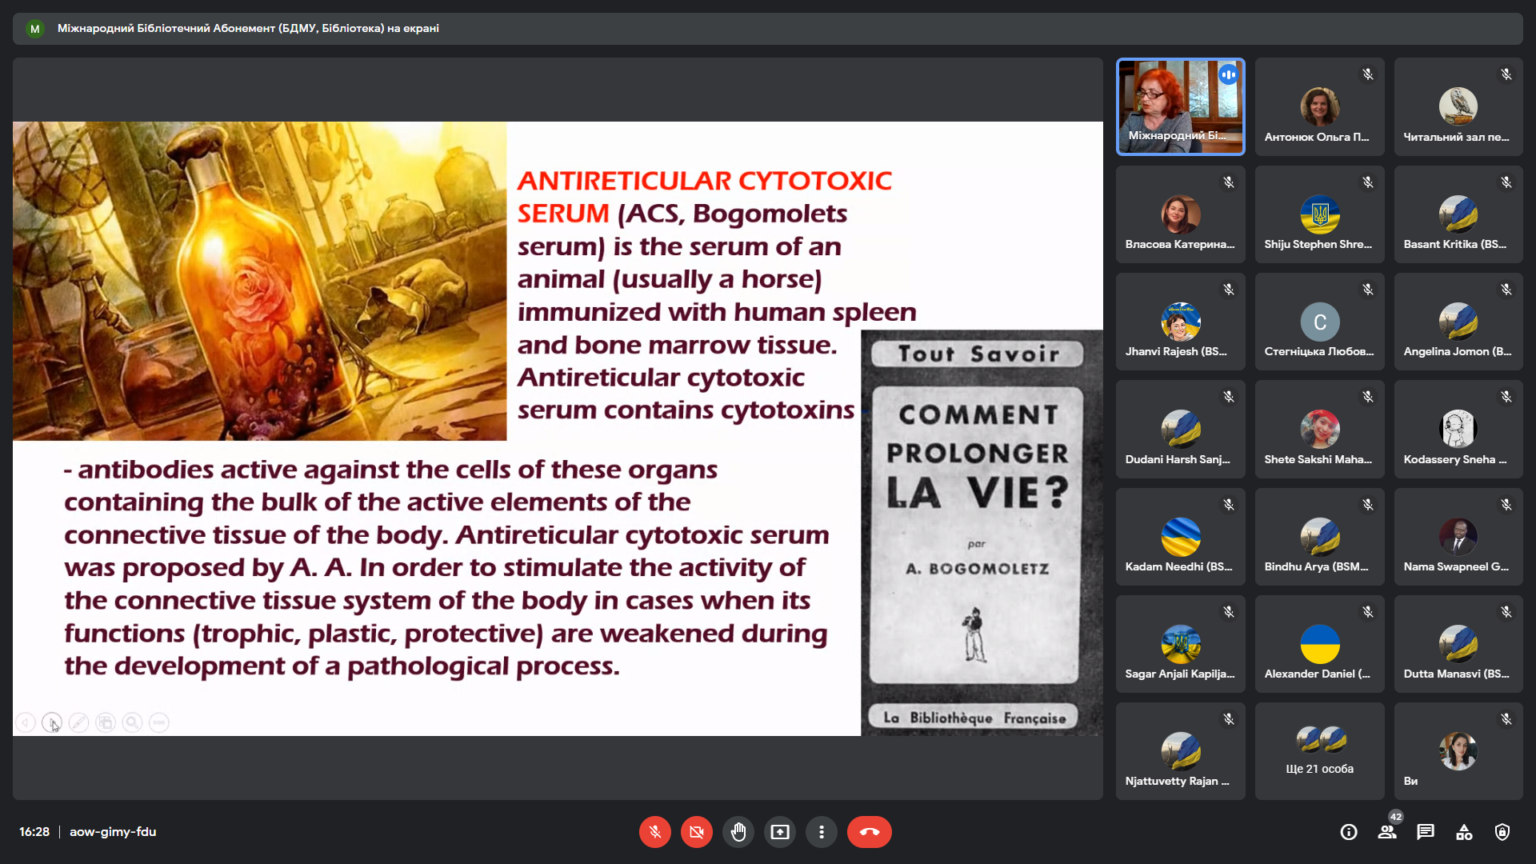Select Sagar Anjali participant tile

pyautogui.click(x=1181, y=644)
